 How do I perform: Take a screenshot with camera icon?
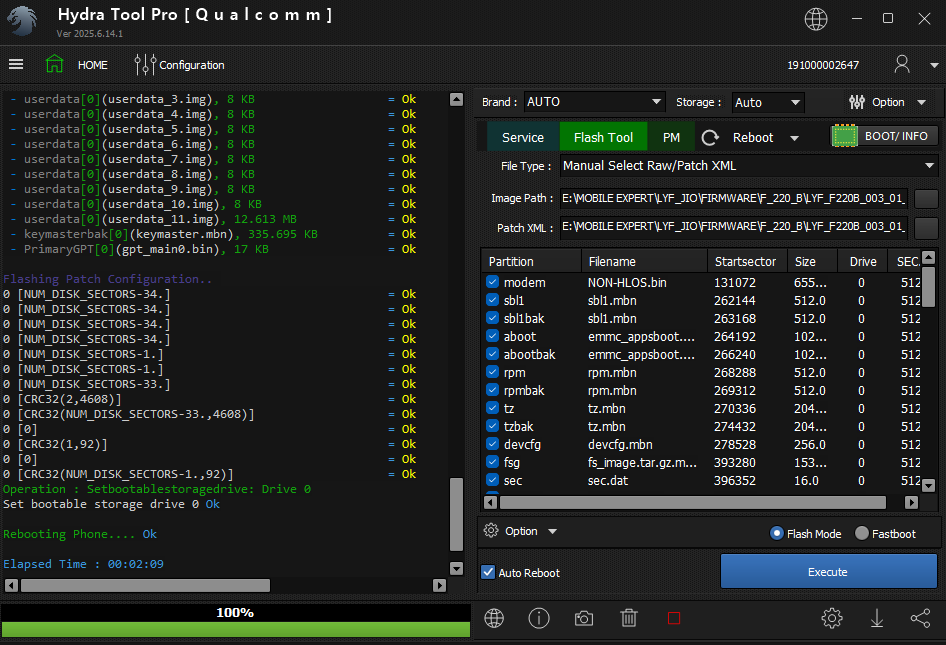[x=583, y=618]
